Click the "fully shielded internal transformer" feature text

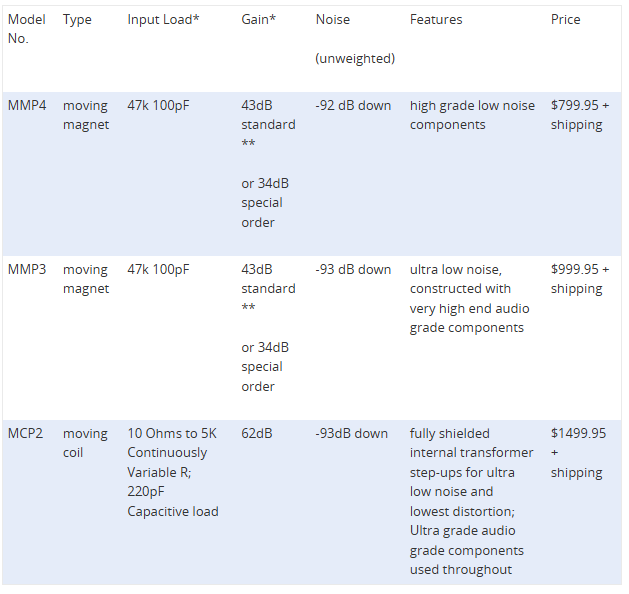click(466, 443)
